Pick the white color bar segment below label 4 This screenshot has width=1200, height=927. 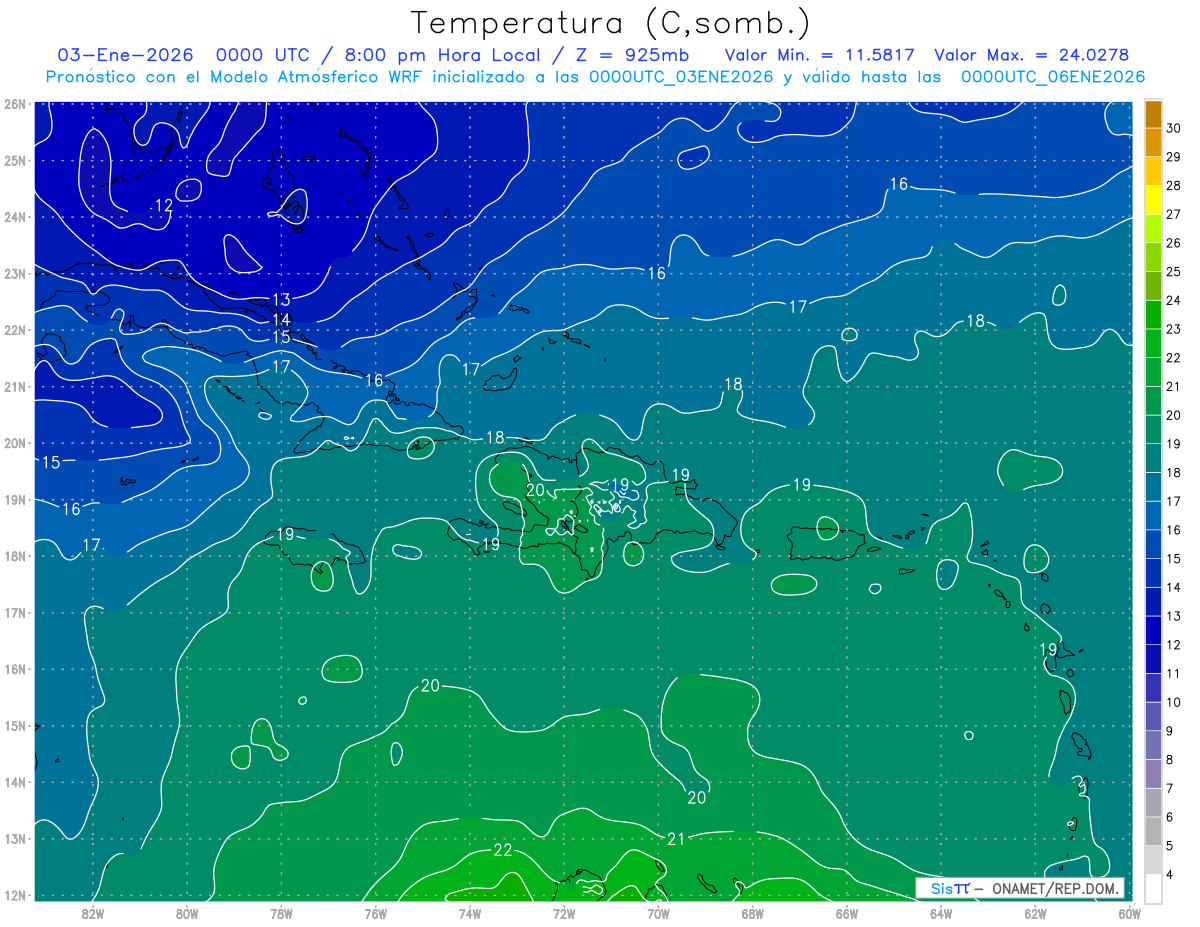(x=1153, y=888)
